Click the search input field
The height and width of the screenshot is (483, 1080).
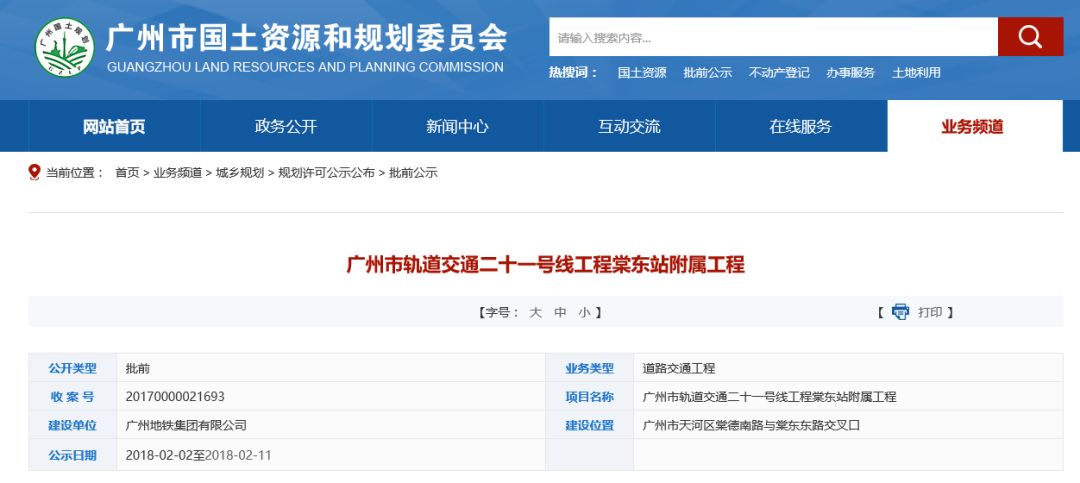(773, 38)
